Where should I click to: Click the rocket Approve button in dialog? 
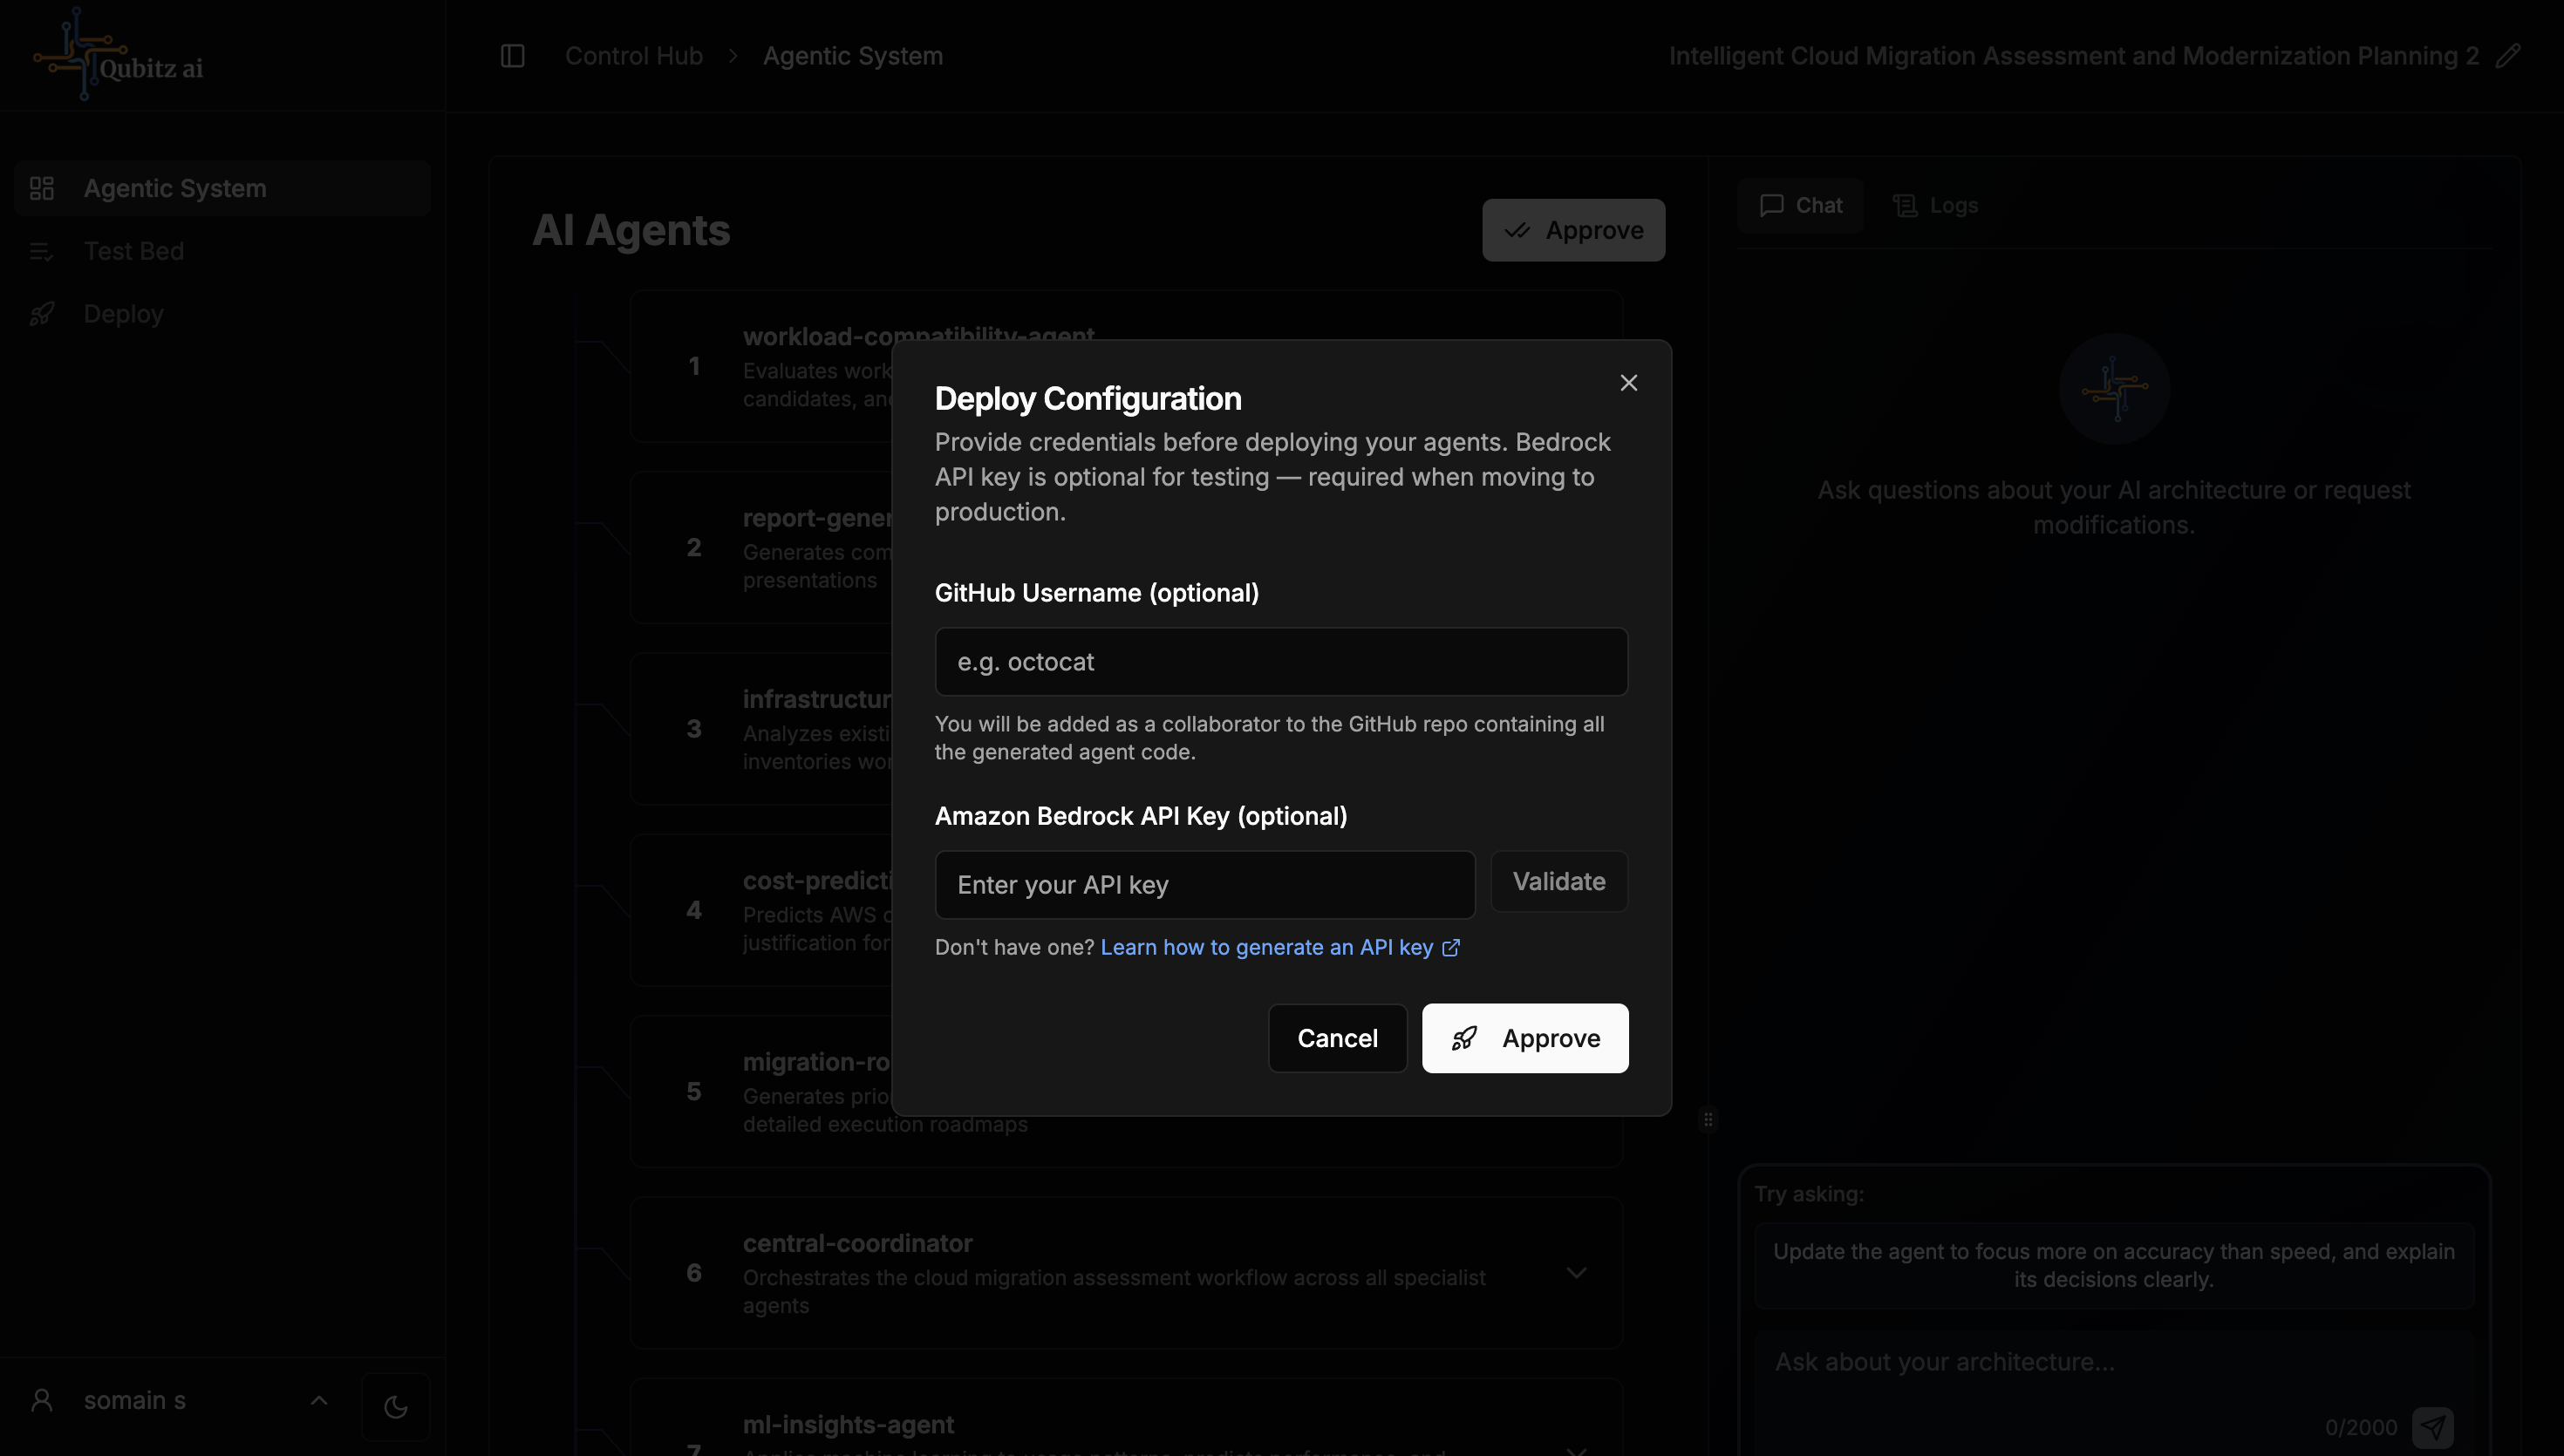point(1524,1038)
